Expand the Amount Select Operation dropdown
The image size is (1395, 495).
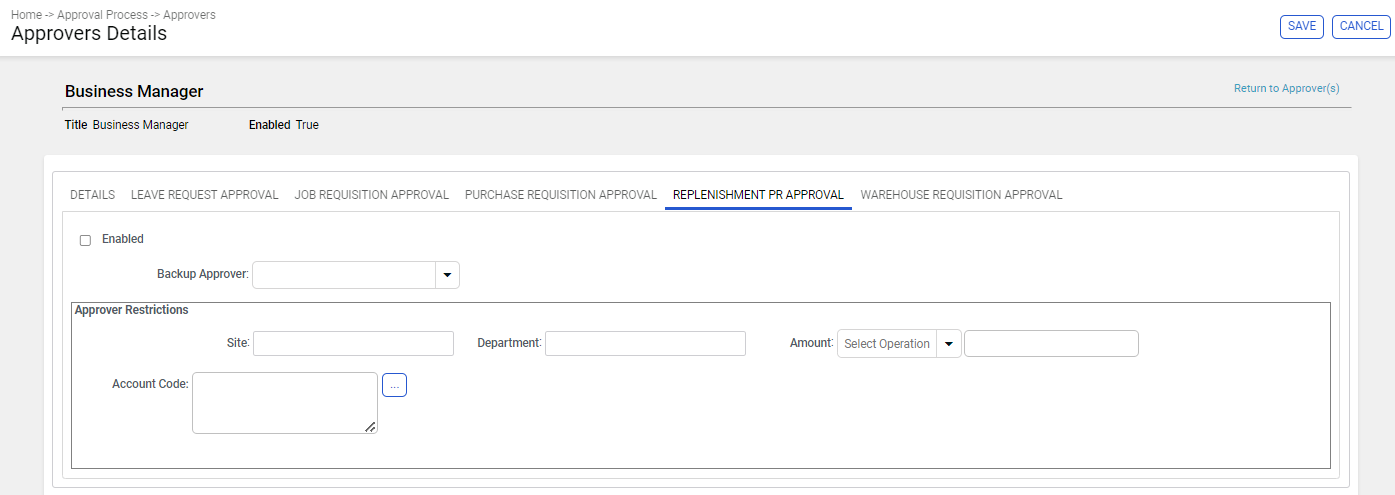coord(948,344)
